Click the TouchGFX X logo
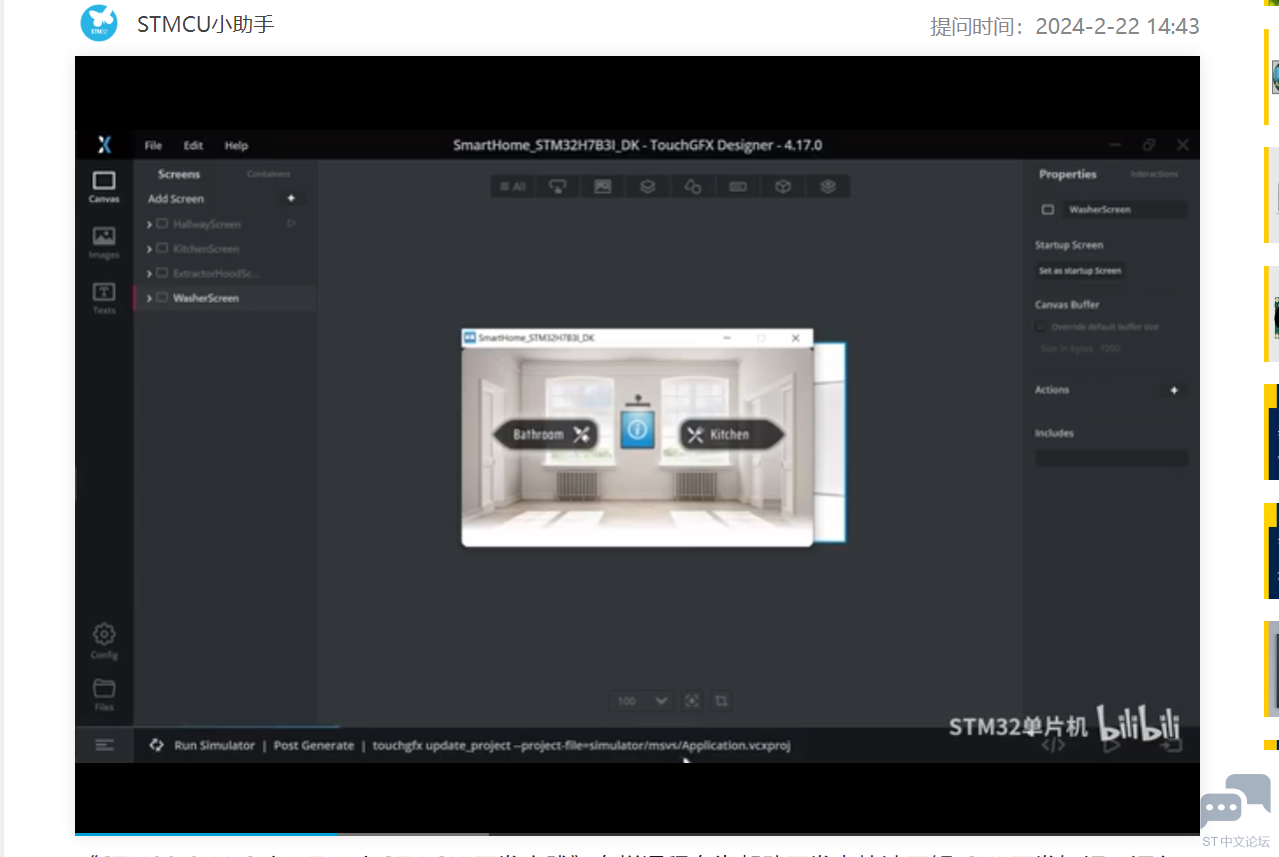Image resolution: width=1279 pixels, height=857 pixels. (x=104, y=145)
